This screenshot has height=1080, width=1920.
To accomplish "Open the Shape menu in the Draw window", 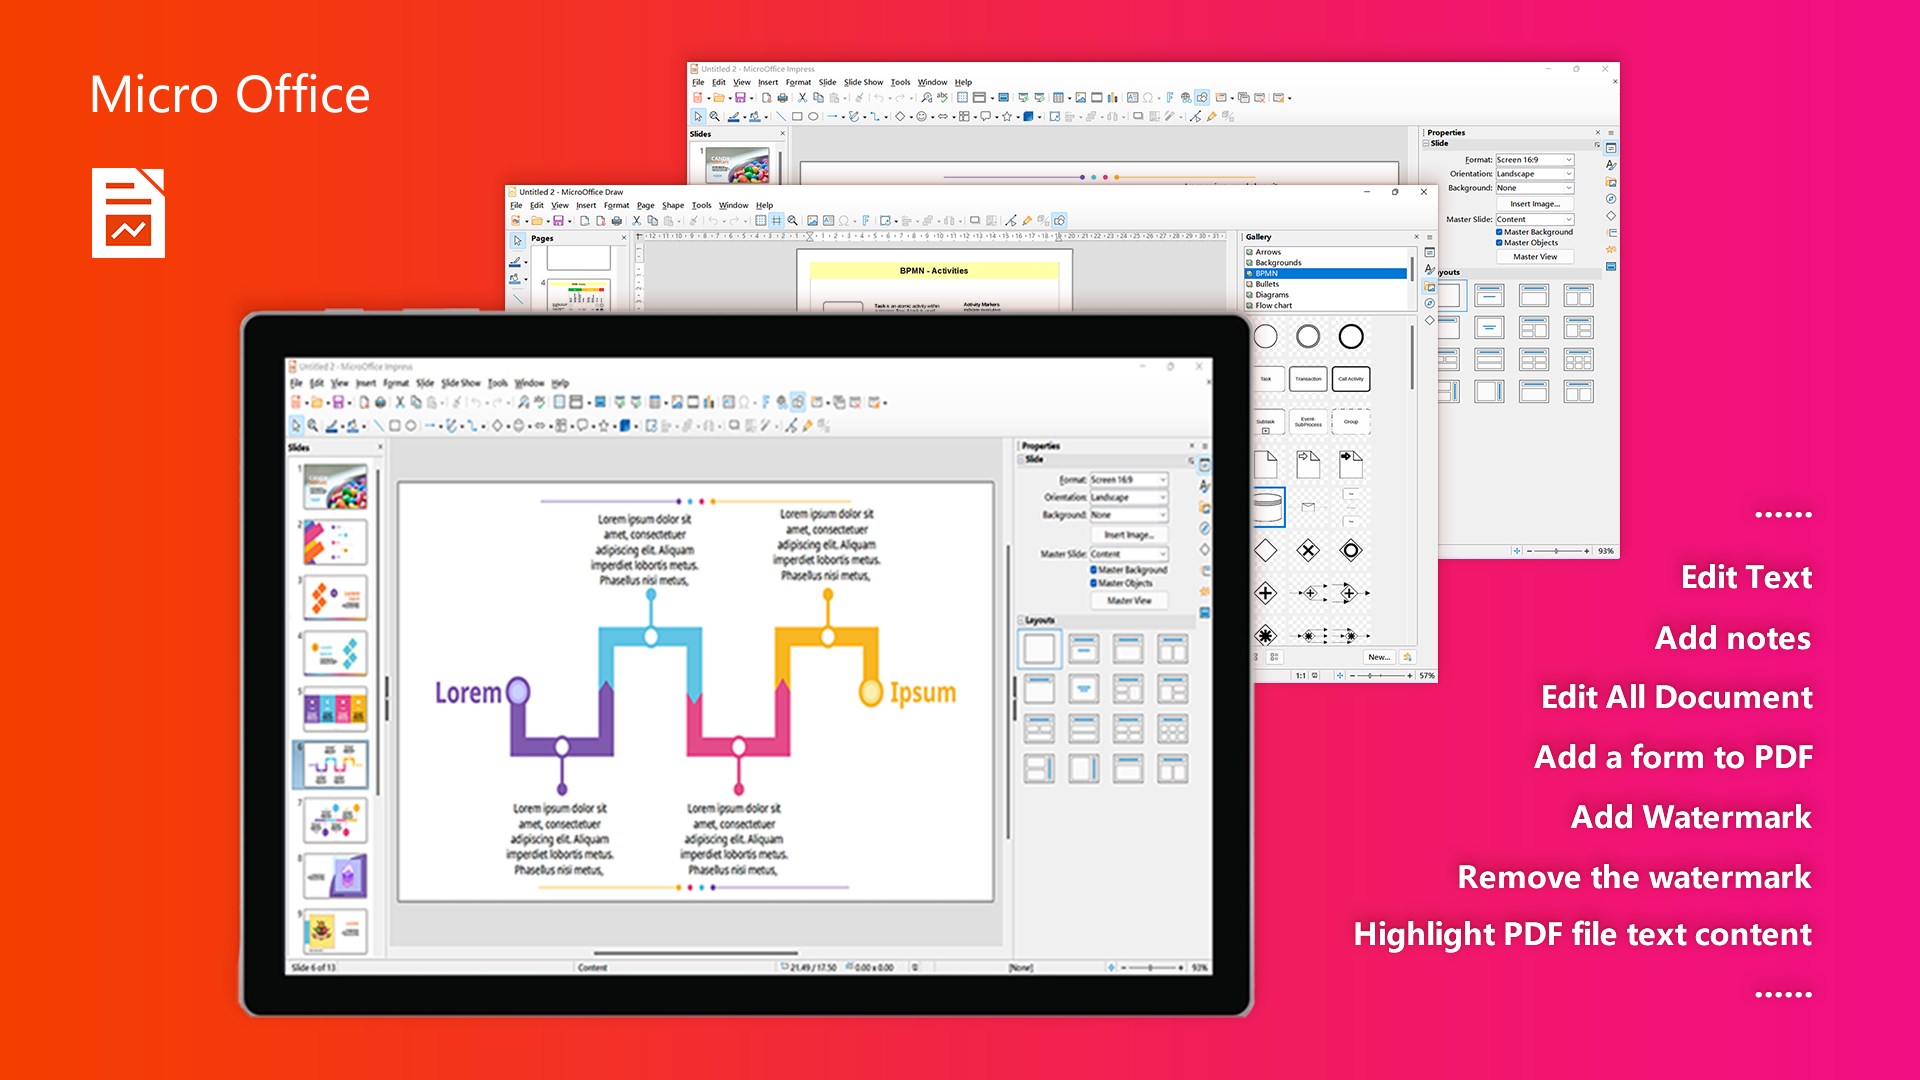I will coord(672,206).
